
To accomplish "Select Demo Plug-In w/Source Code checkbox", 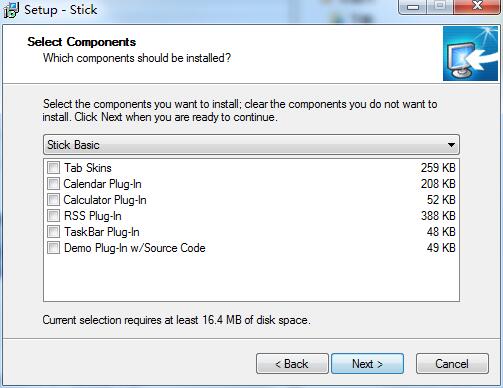I will click(53, 248).
